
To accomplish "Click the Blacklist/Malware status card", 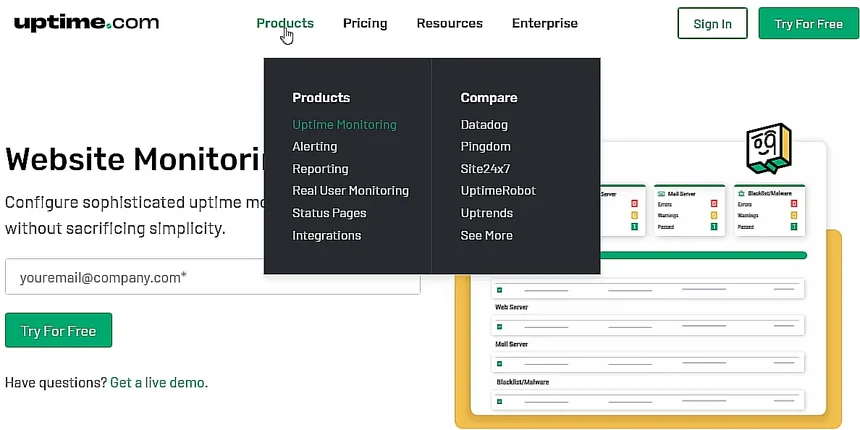I will [x=770, y=211].
